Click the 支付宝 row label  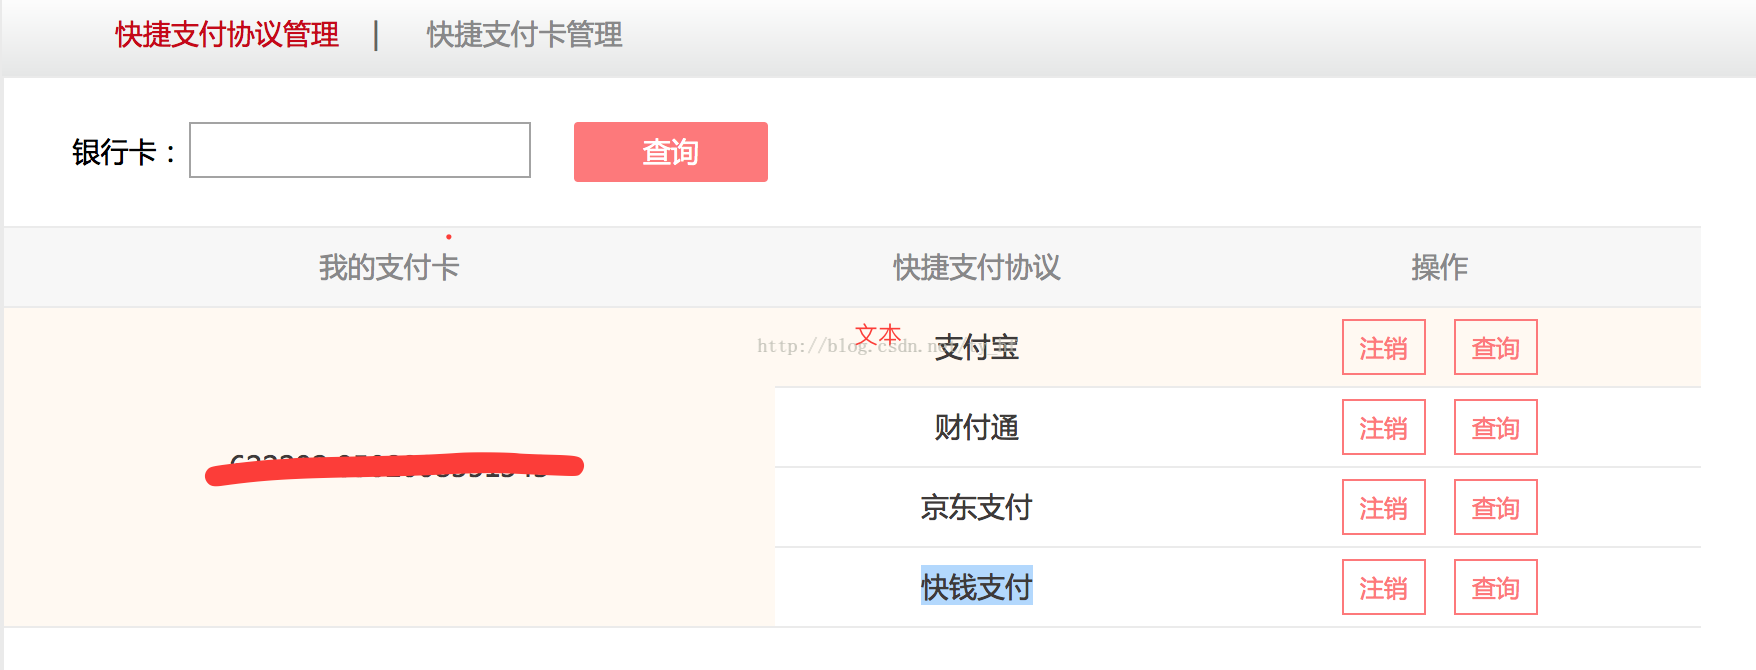point(976,347)
